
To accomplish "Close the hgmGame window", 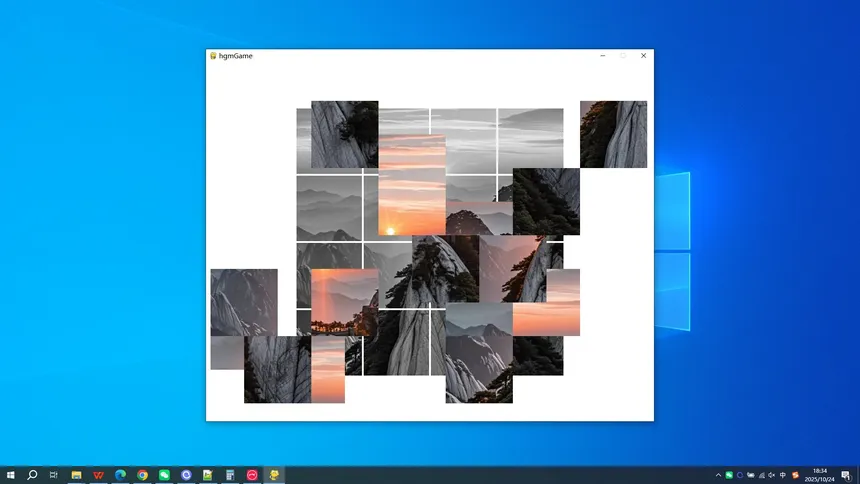I will point(643,56).
